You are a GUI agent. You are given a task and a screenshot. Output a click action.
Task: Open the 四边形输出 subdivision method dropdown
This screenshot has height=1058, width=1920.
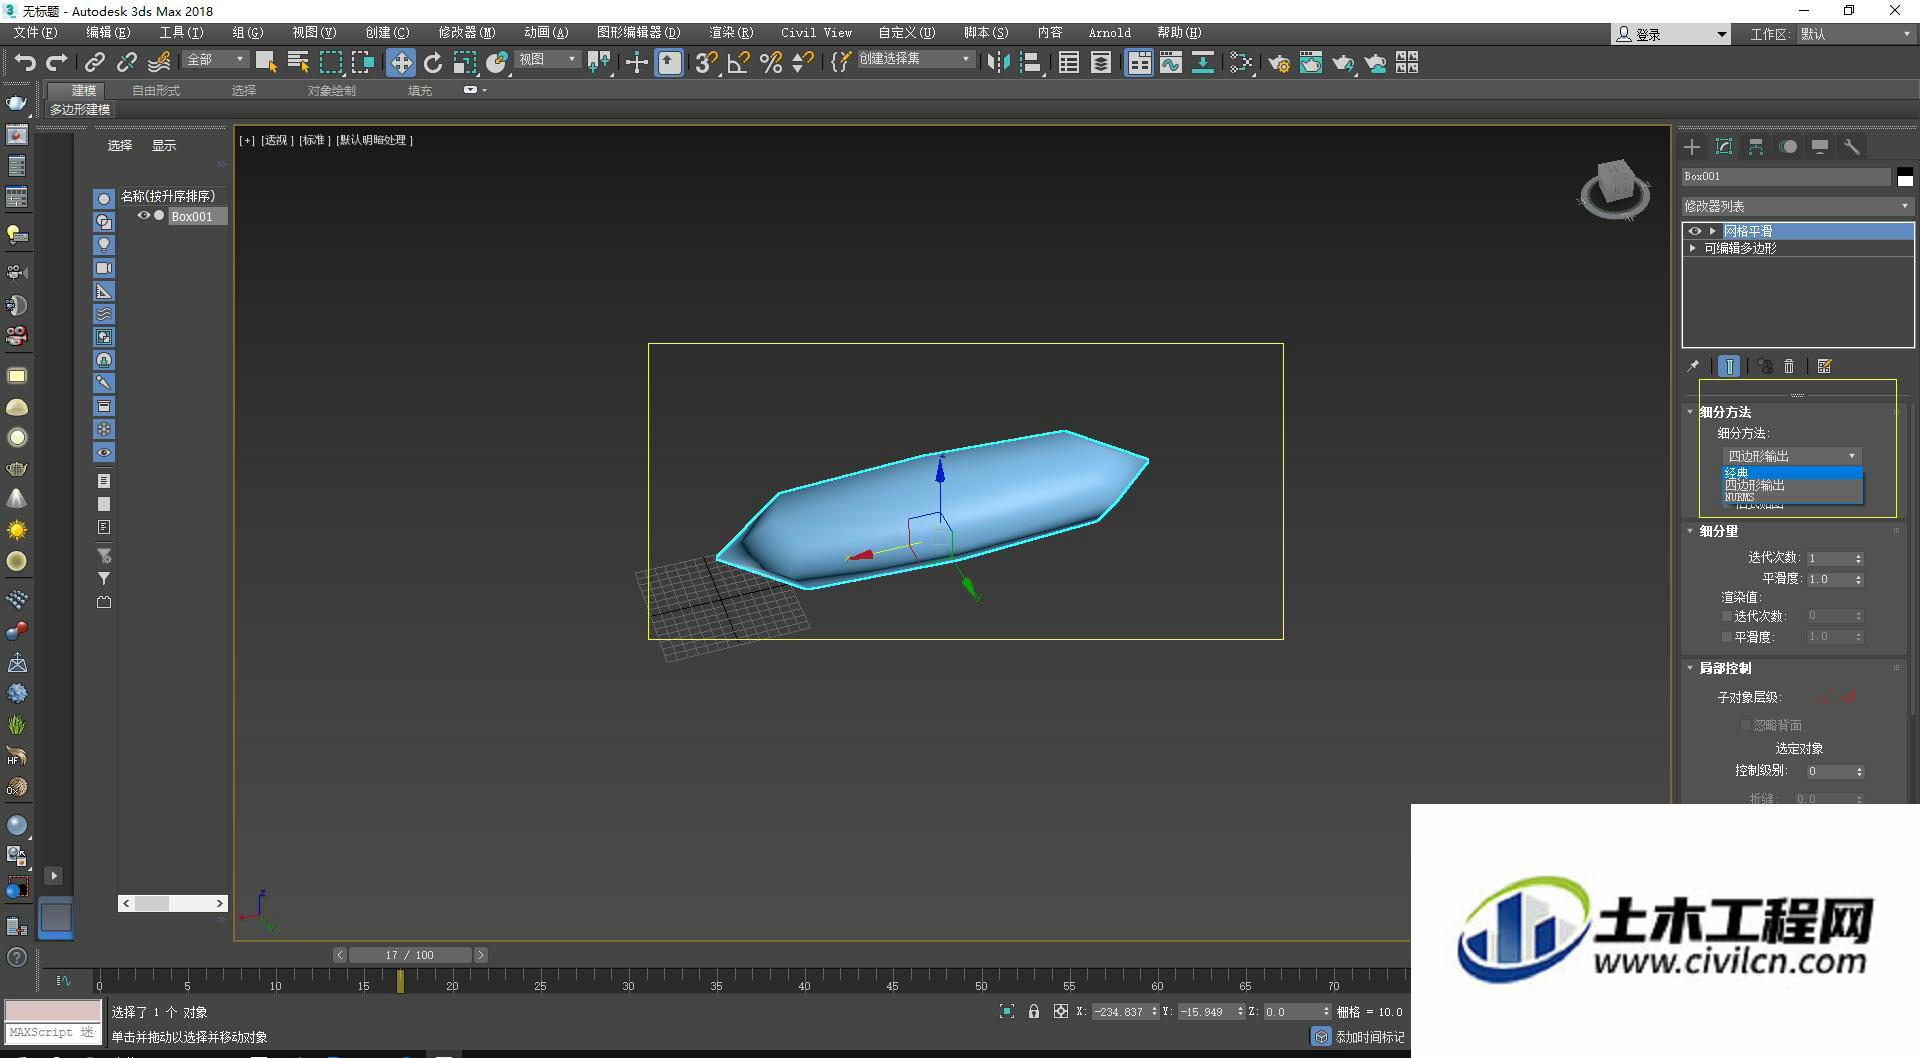click(x=1792, y=456)
